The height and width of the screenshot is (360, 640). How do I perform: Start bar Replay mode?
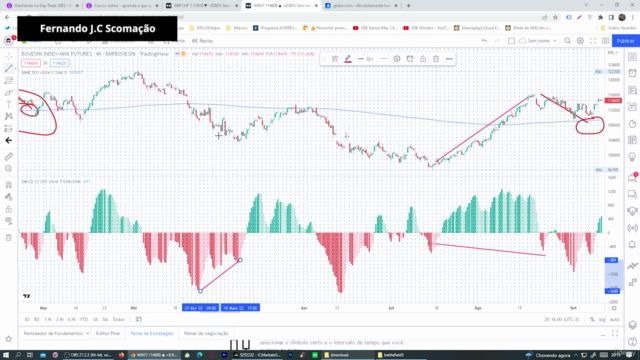[x=202, y=41]
